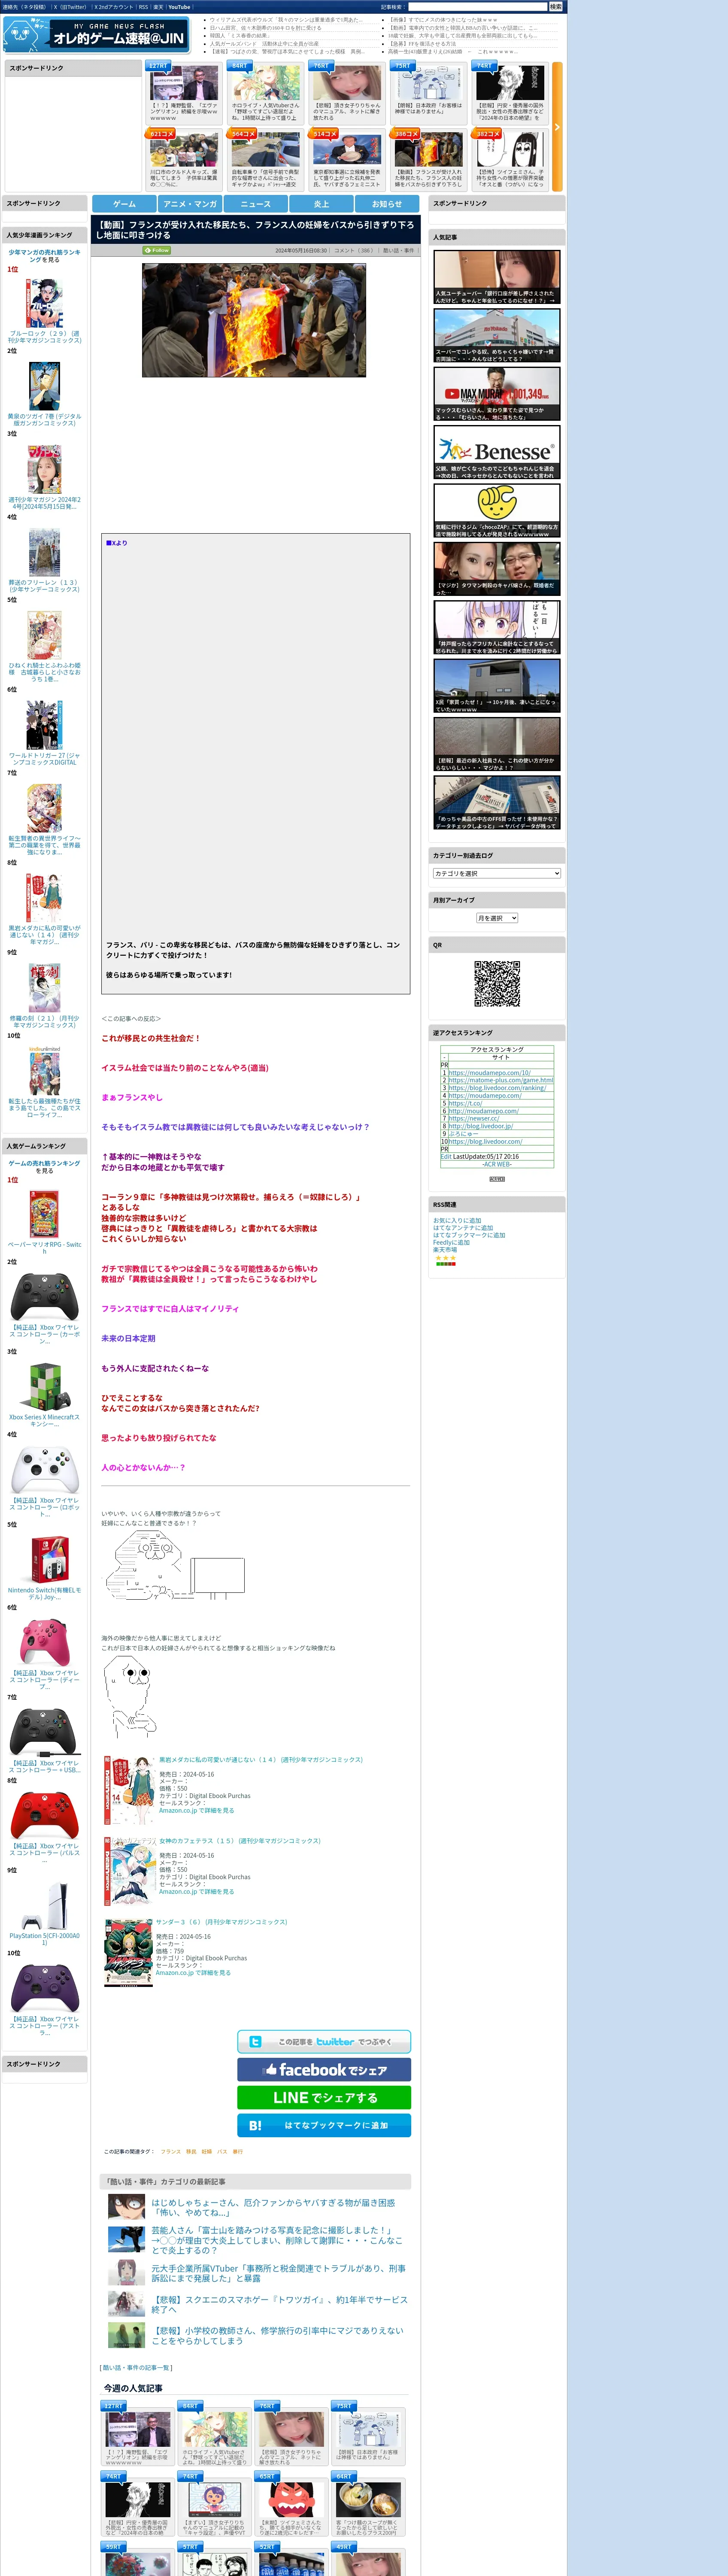Screen dimensions: 728x2576
Task: Click the 暴行 related tag
Action: click(x=237, y=2151)
